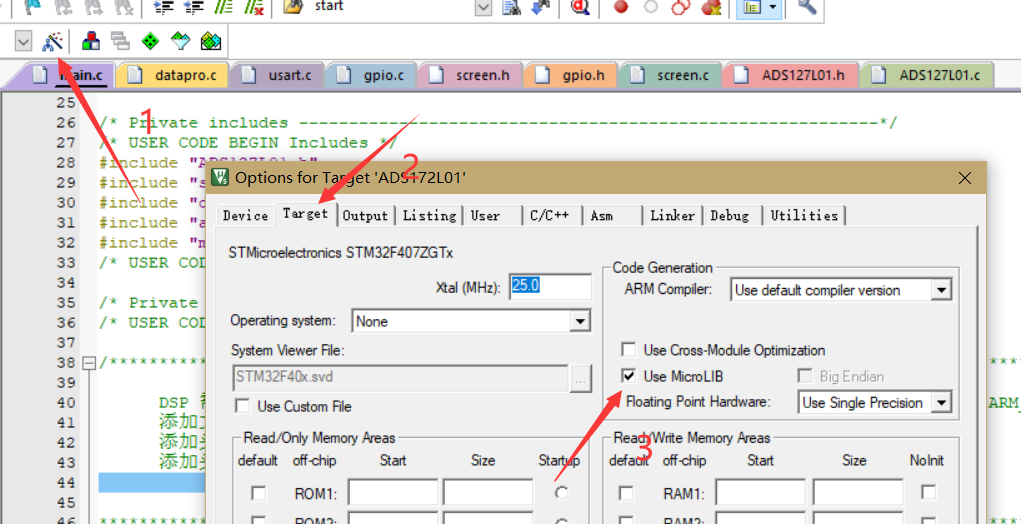The image size is (1021, 524).
Task: Click the Comment selection icon
Action: pyautogui.click(x=223, y=7)
